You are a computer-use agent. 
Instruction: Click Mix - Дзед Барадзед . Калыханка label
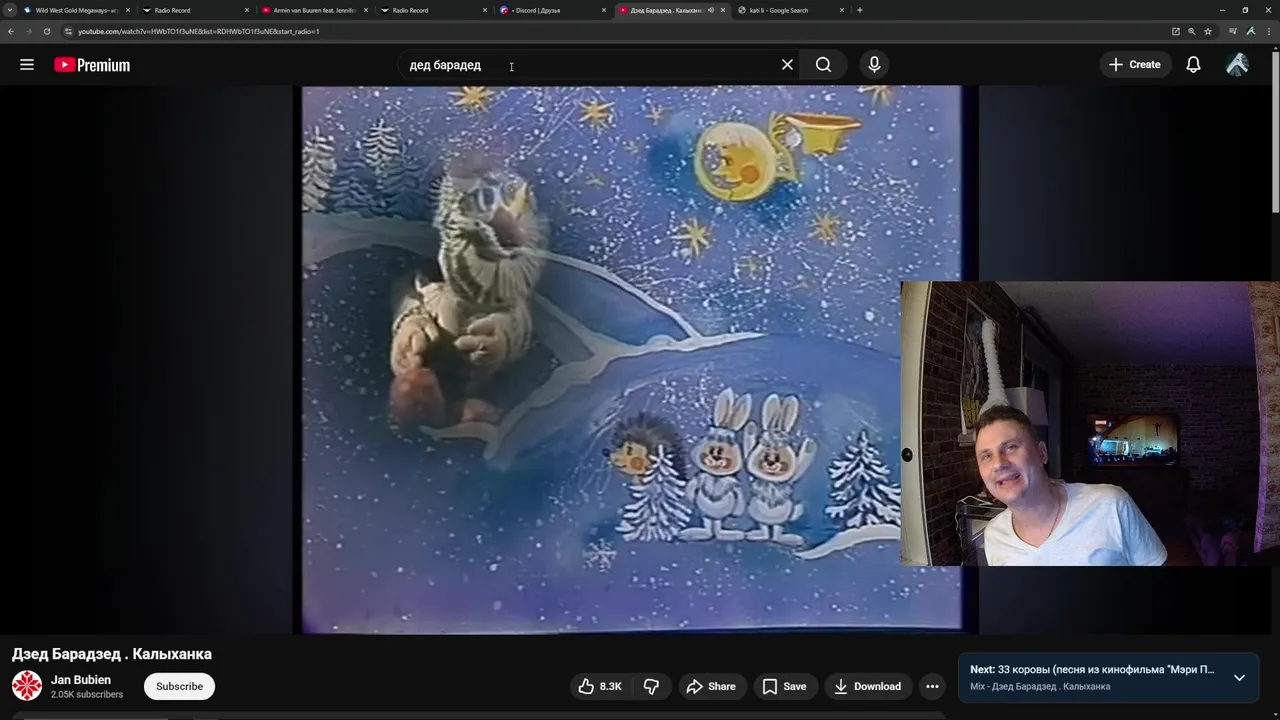(x=1040, y=687)
